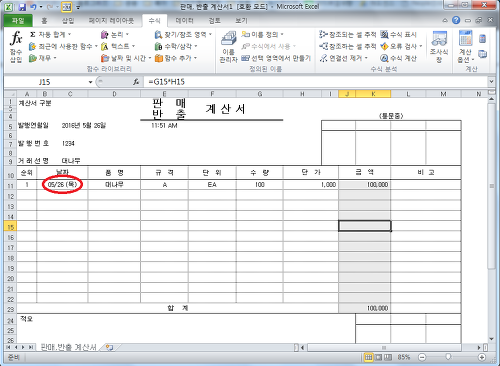Open the Undo history dropdown arrow

(x=41, y=7)
